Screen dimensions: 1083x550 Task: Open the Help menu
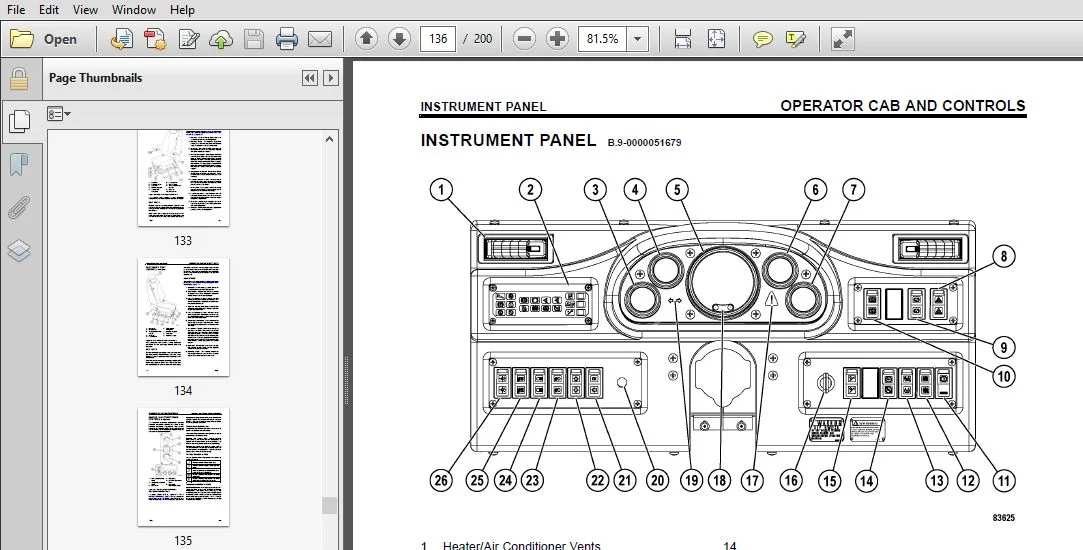[x=182, y=10]
